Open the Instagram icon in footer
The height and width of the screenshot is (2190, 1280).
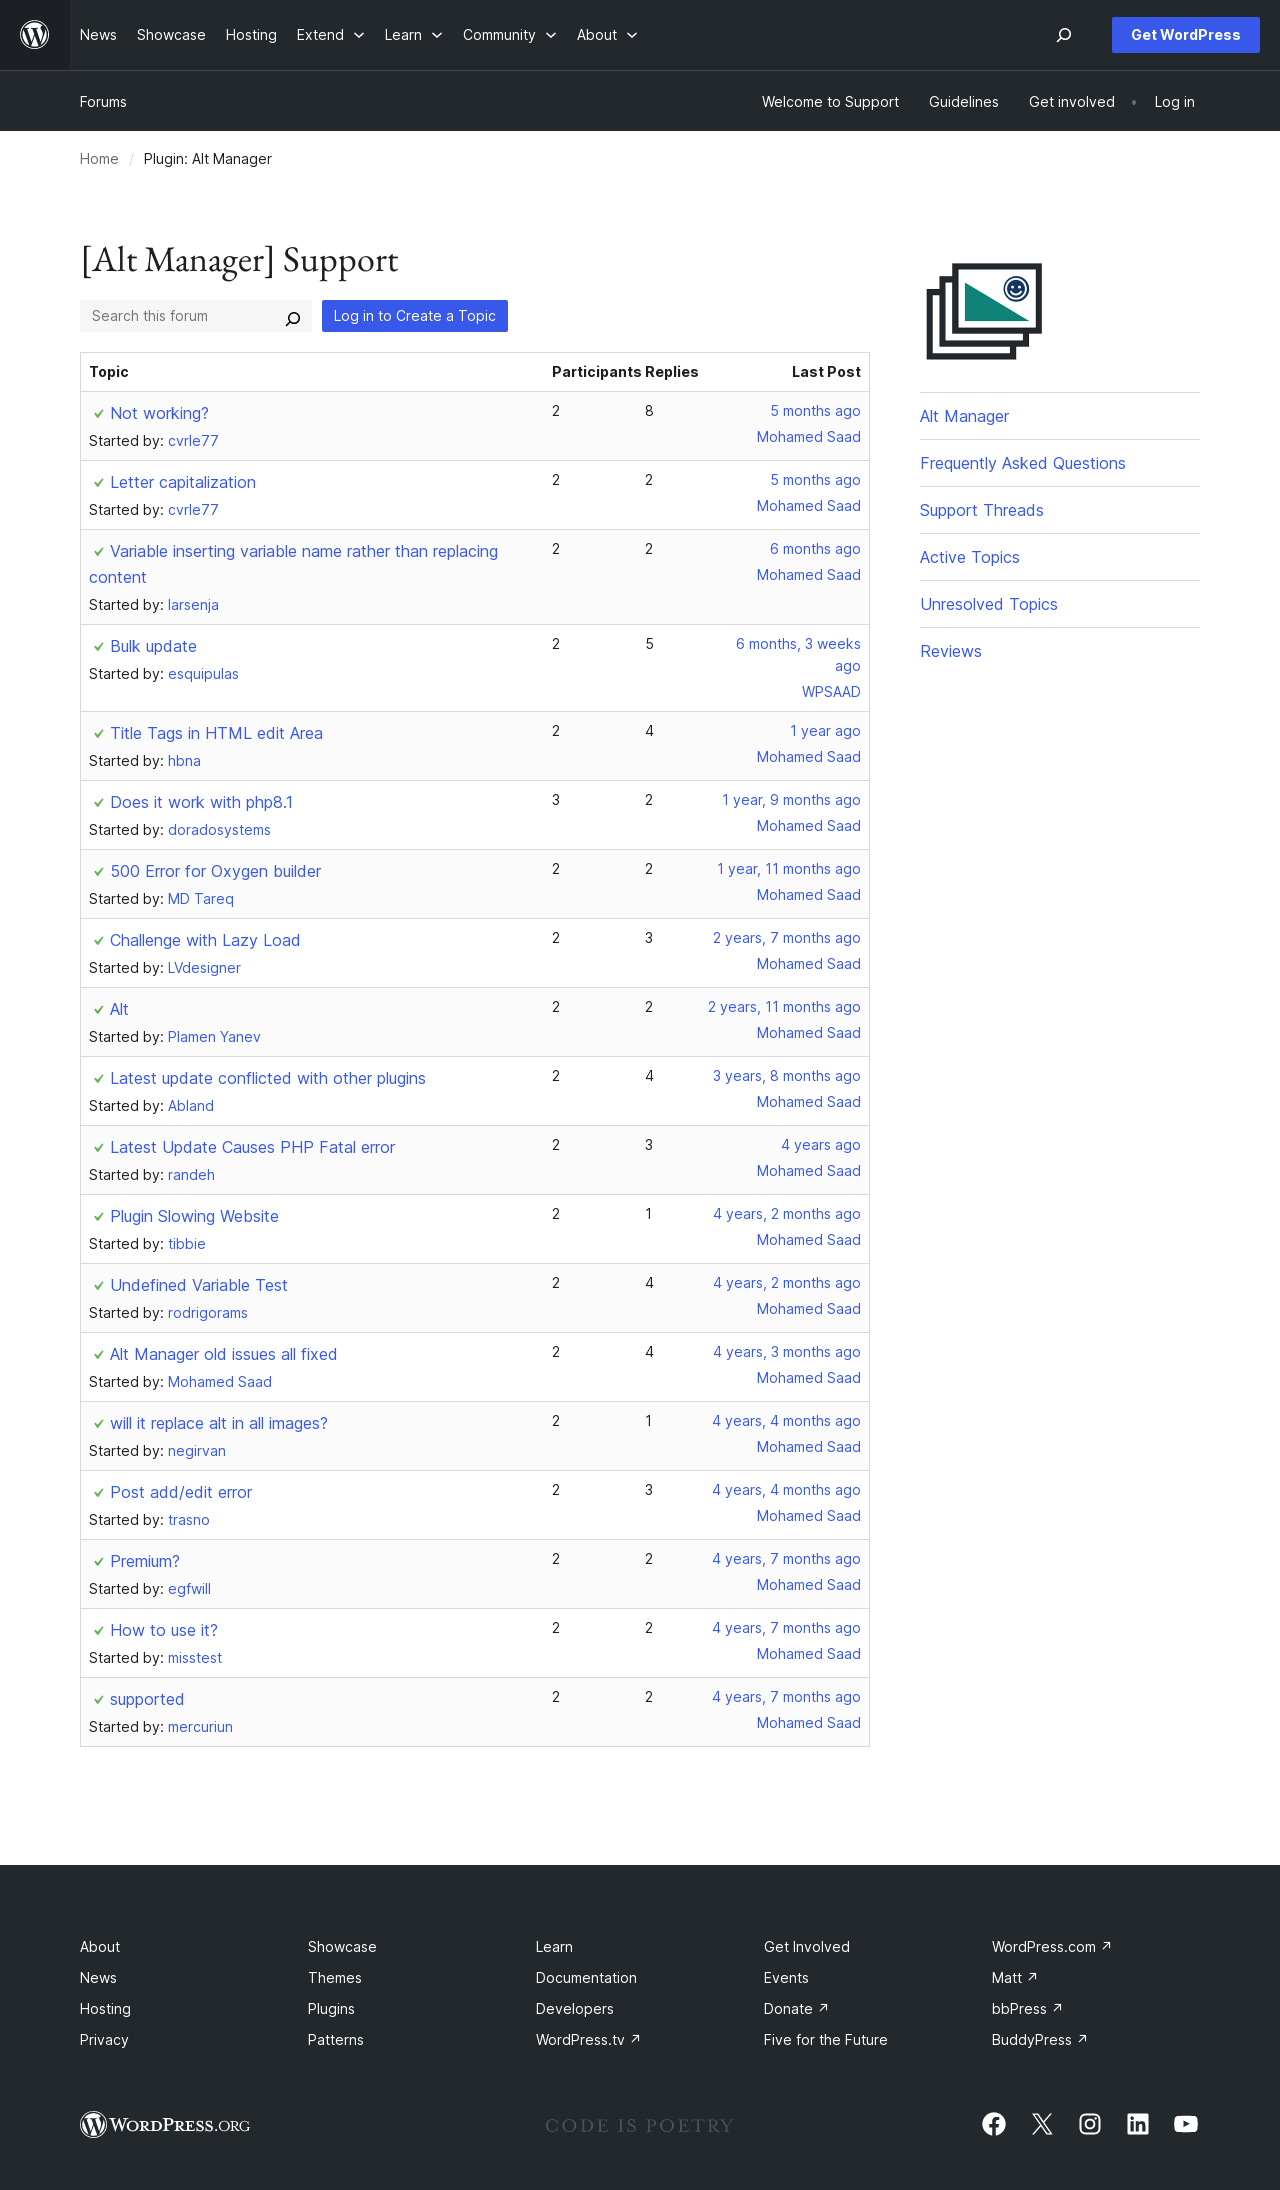click(x=1090, y=2124)
